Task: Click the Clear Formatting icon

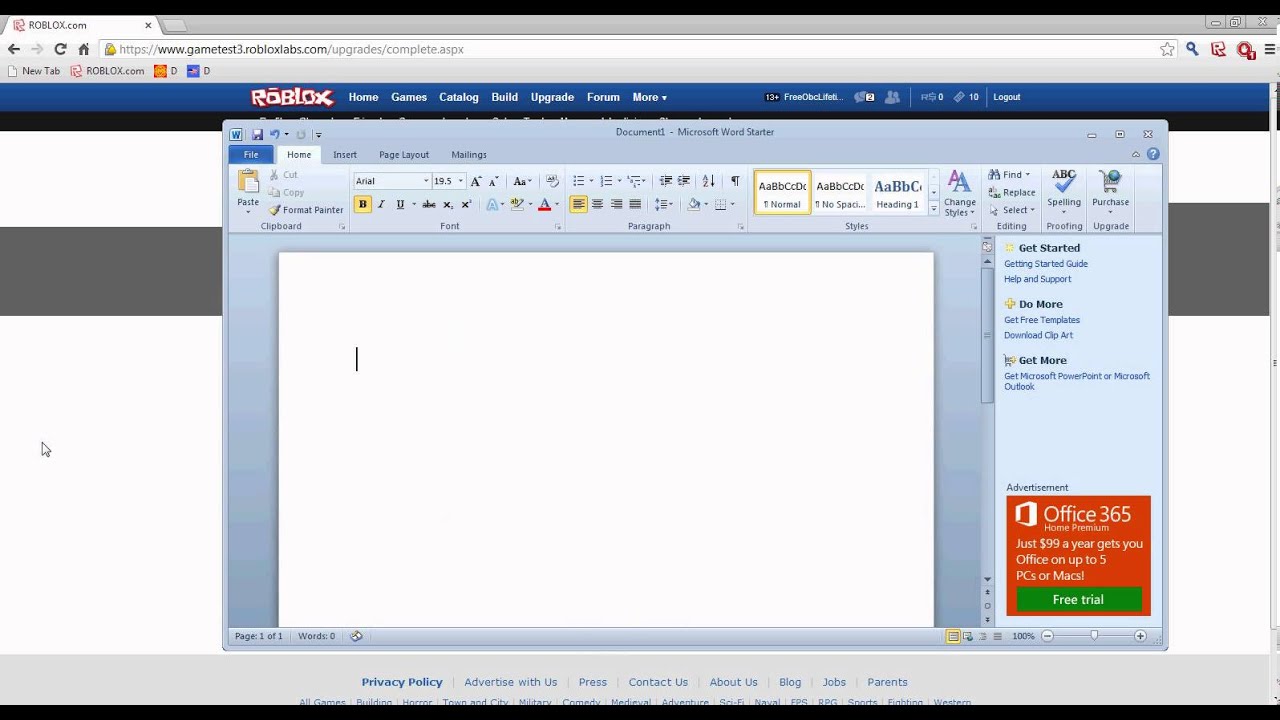Action: point(552,181)
